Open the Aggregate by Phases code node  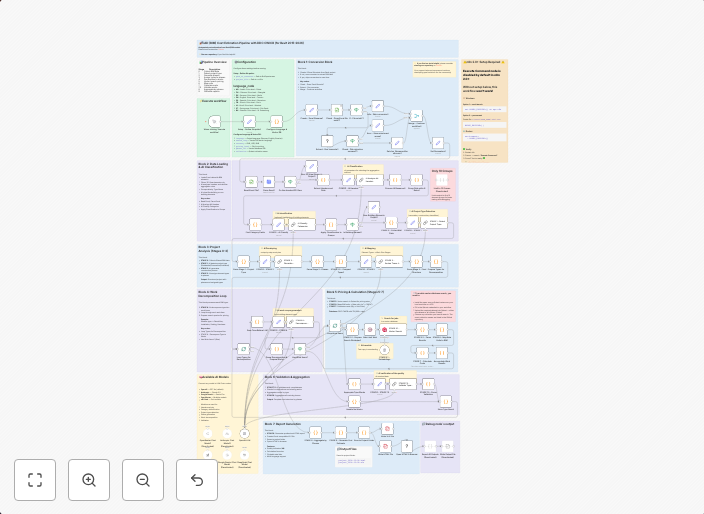click(x=316, y=433)
